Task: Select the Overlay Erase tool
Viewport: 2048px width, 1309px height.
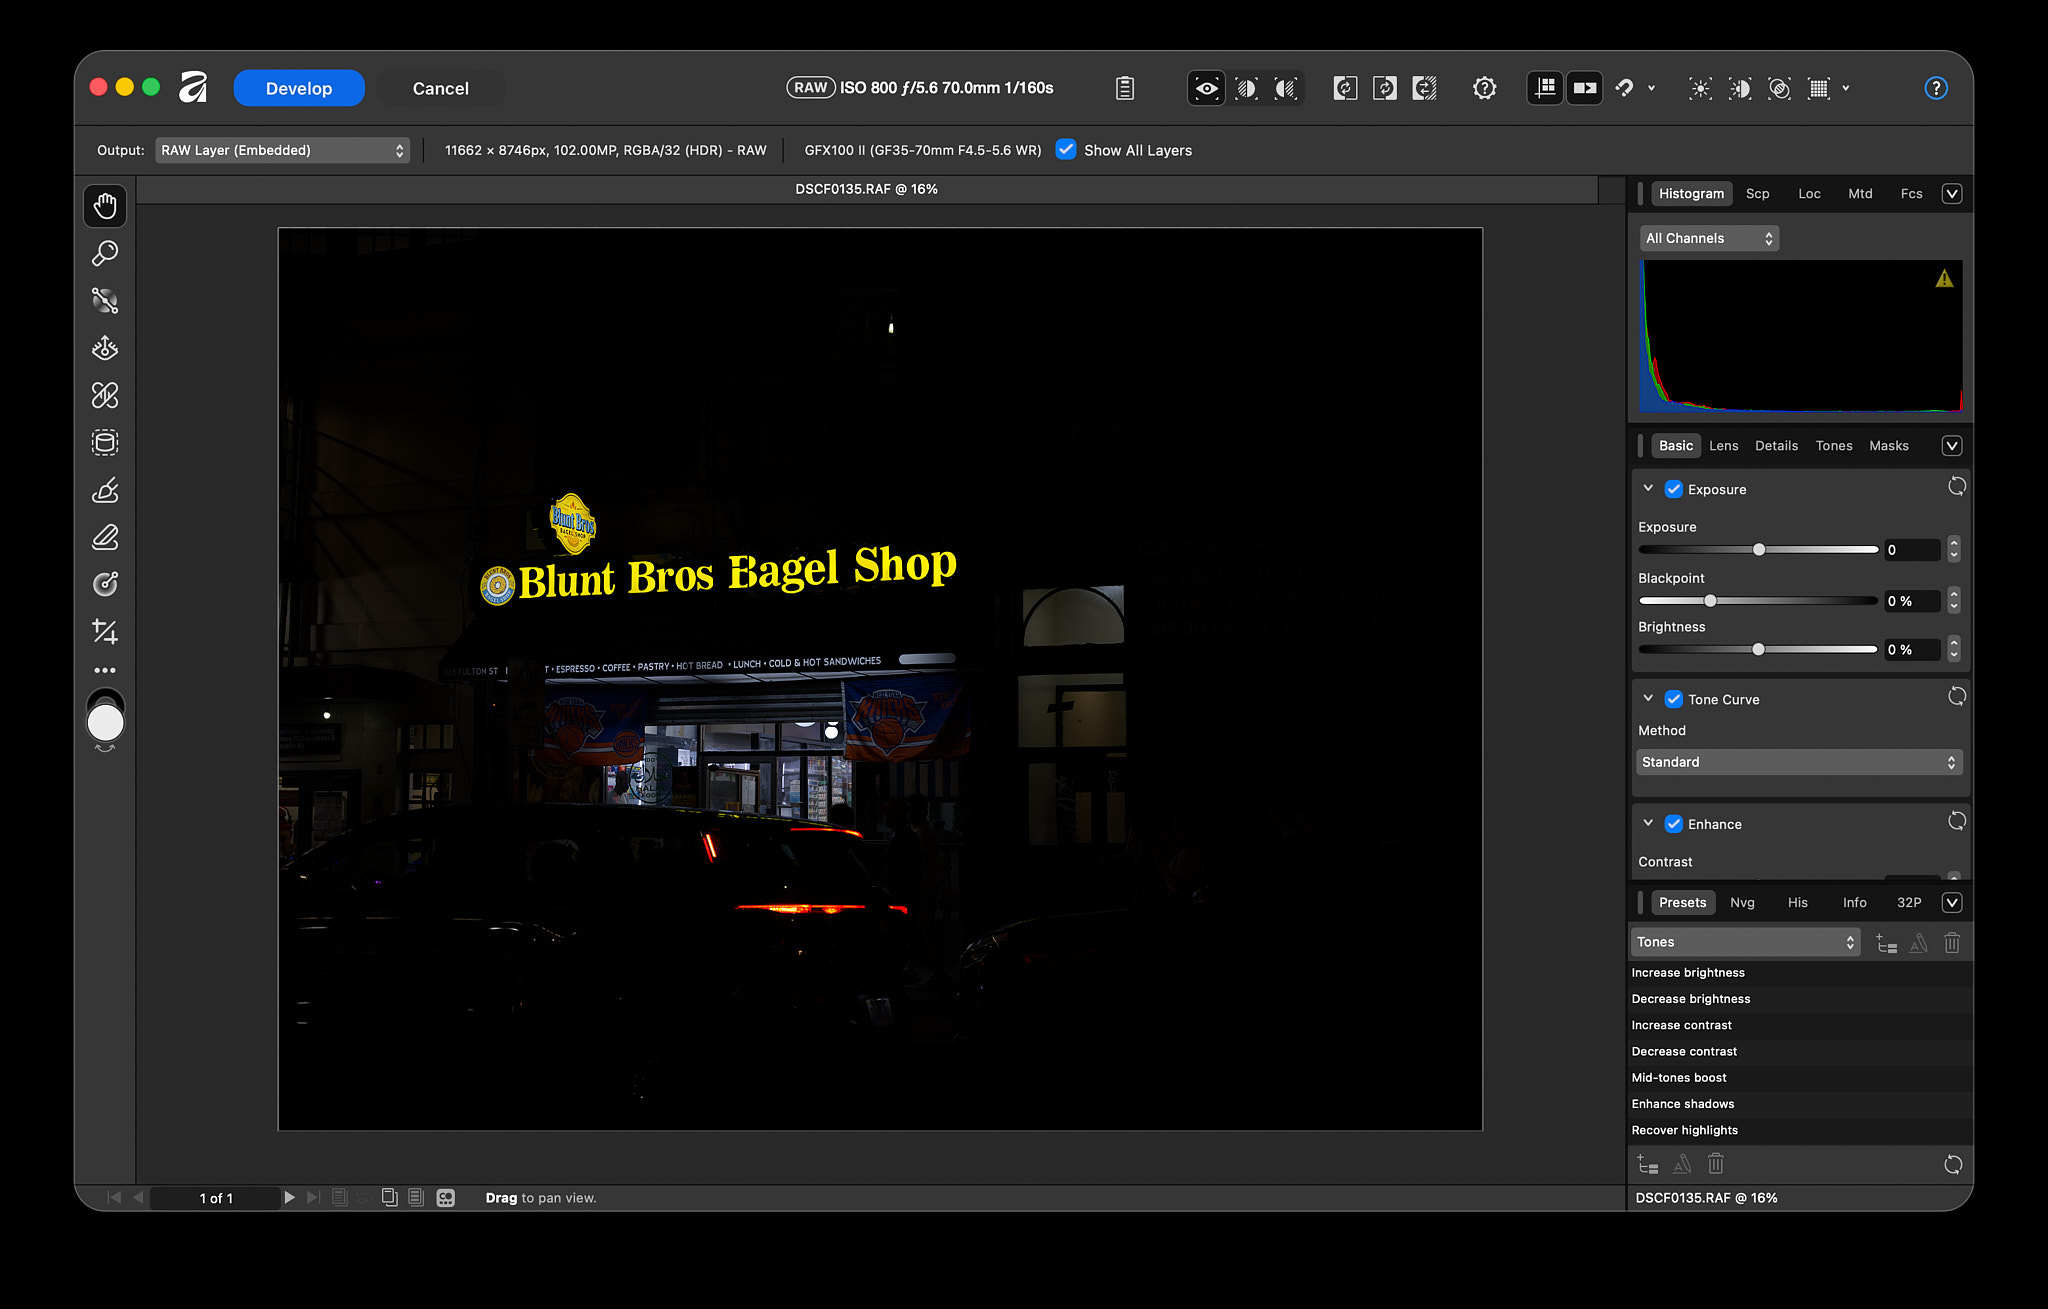Action: [105, 538]
